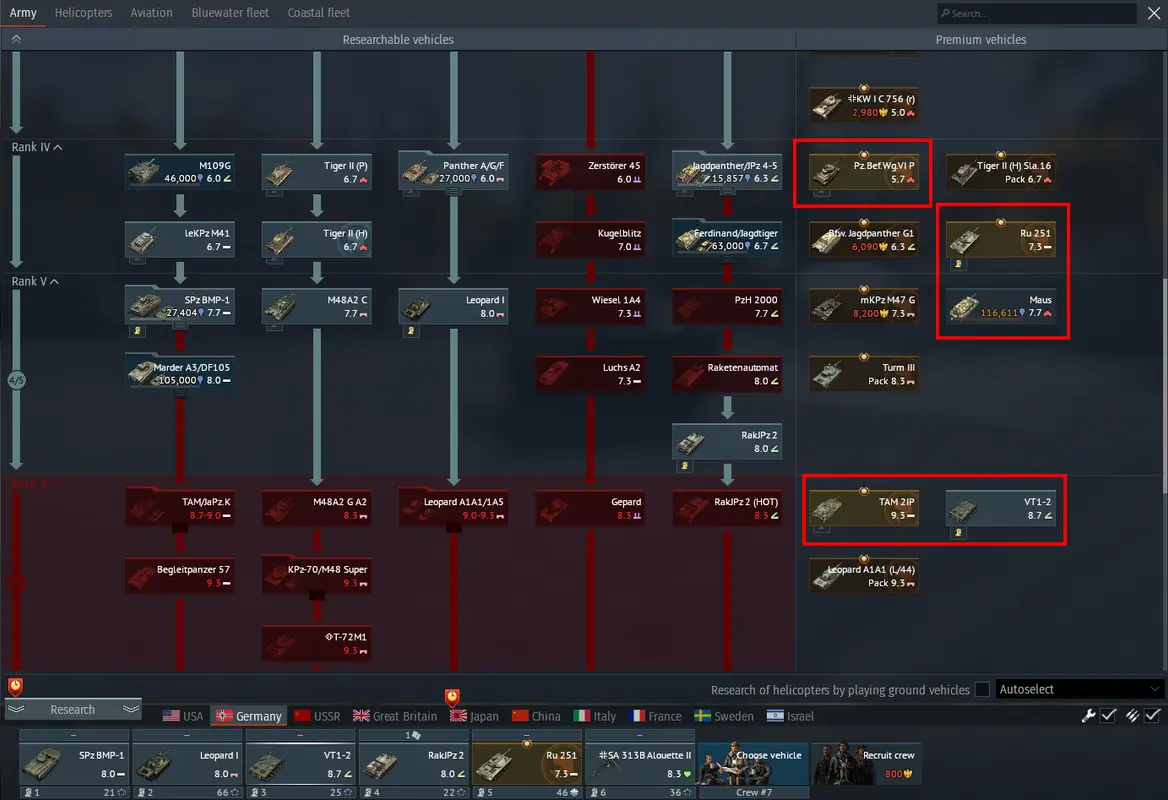Switch to the Helicopters tab
Viewport: 1168px width, 800px height.
[x=84, y=13]
